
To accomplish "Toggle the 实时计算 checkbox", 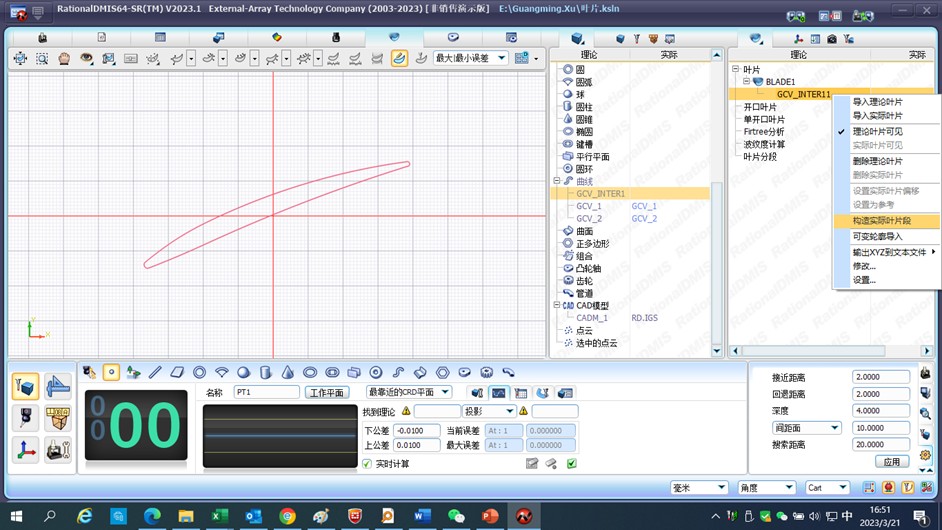I will pos(367,464).
